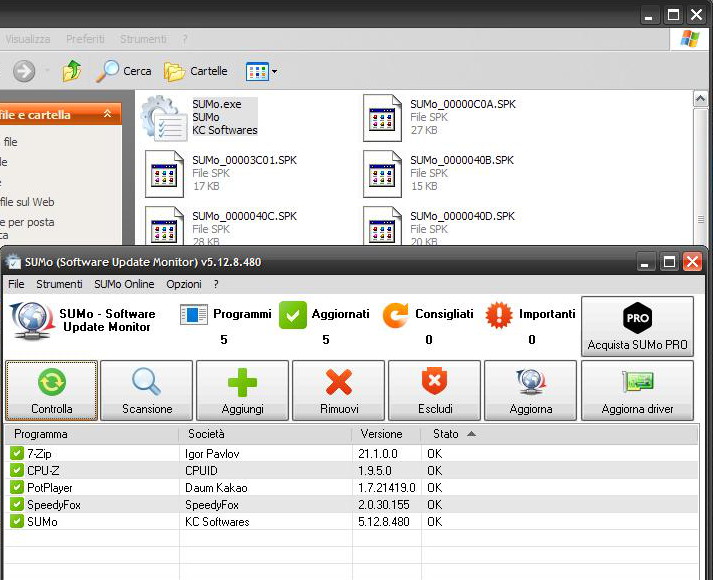713x580 pixels.
Task: Toggle the PotPlayer row checkmark
Action: [17, 487]
